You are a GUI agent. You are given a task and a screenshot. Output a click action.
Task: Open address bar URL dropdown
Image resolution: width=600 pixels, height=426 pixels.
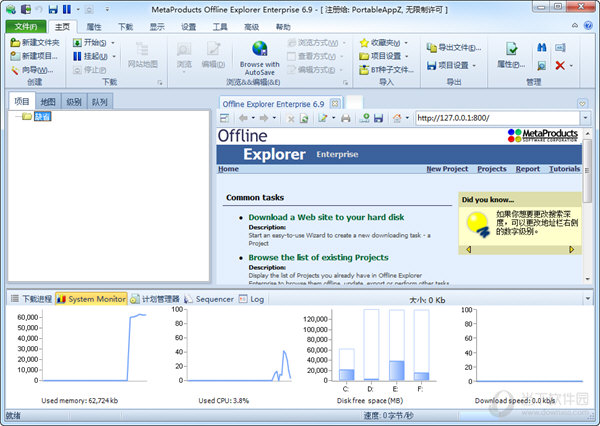(x=585, y=118)
